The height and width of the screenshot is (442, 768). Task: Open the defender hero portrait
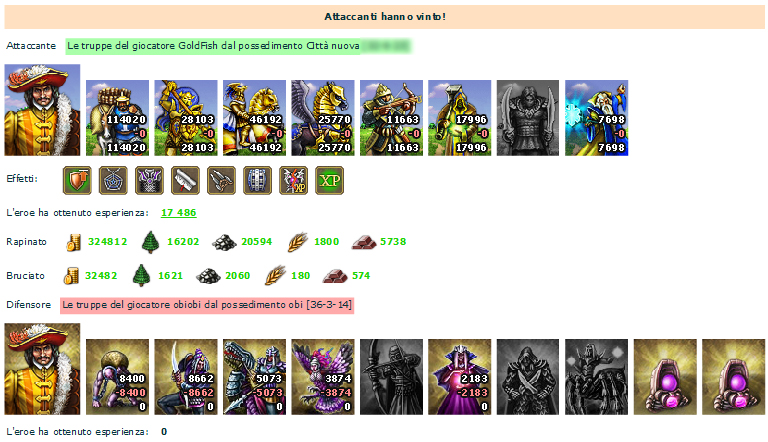pos(42,369)
